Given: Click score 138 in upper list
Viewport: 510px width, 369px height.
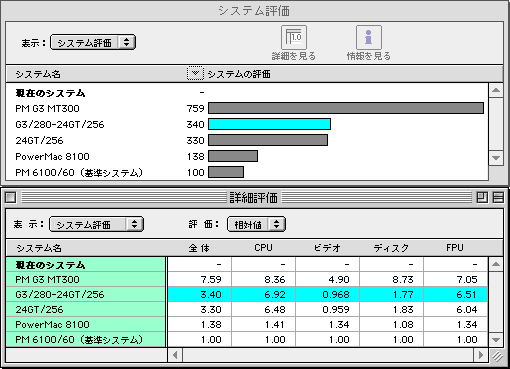Looking at the screenshot, I should coord(195,156).
